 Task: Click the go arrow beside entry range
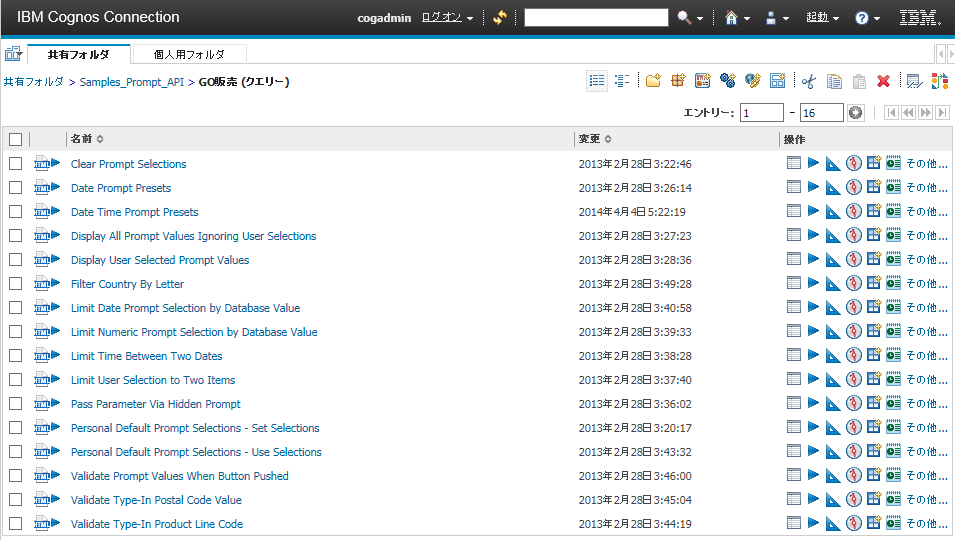click(856, 113)
